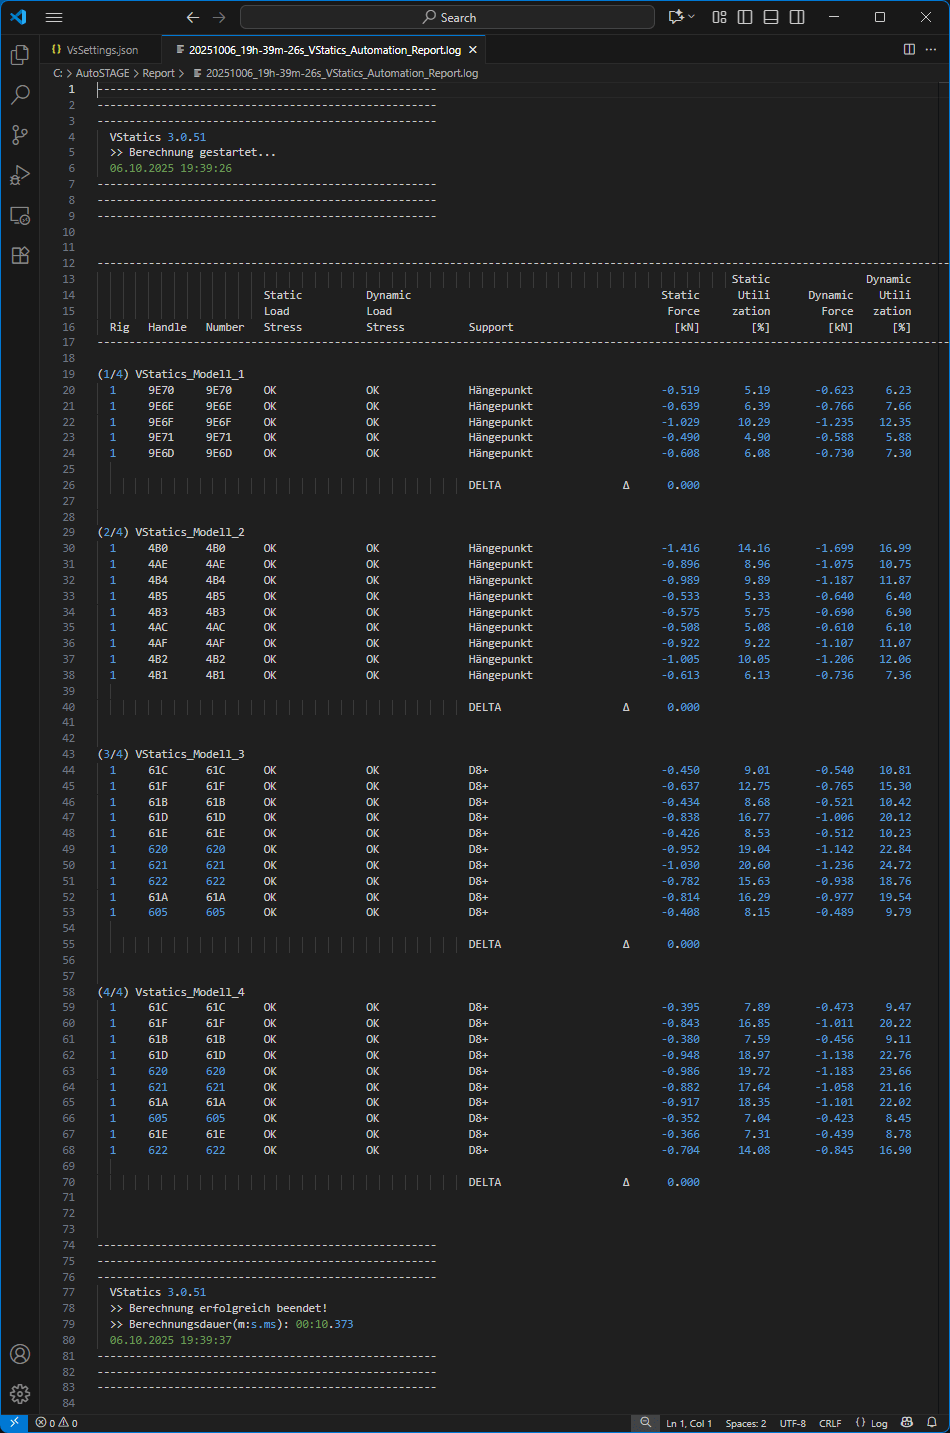
Task: Open the hamburger application menu
Action: 54,17
